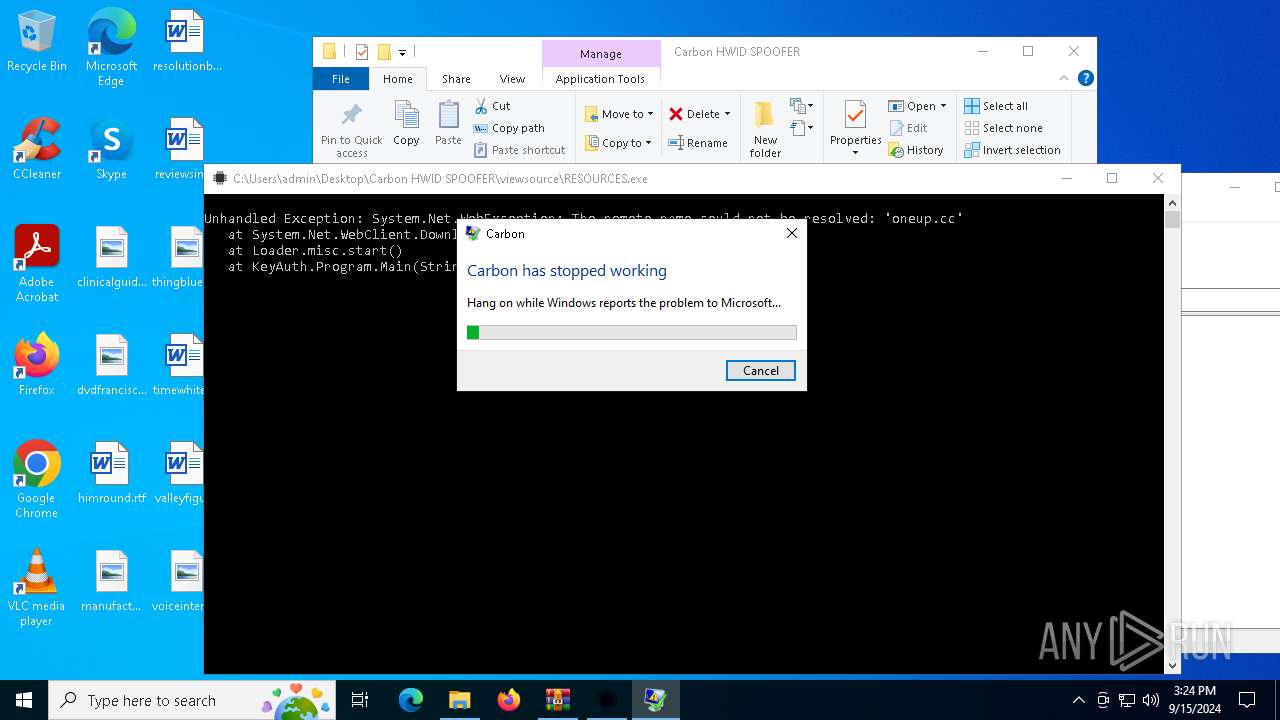
Task: Switch to the View ribbon tab
Action: [512, 79]
